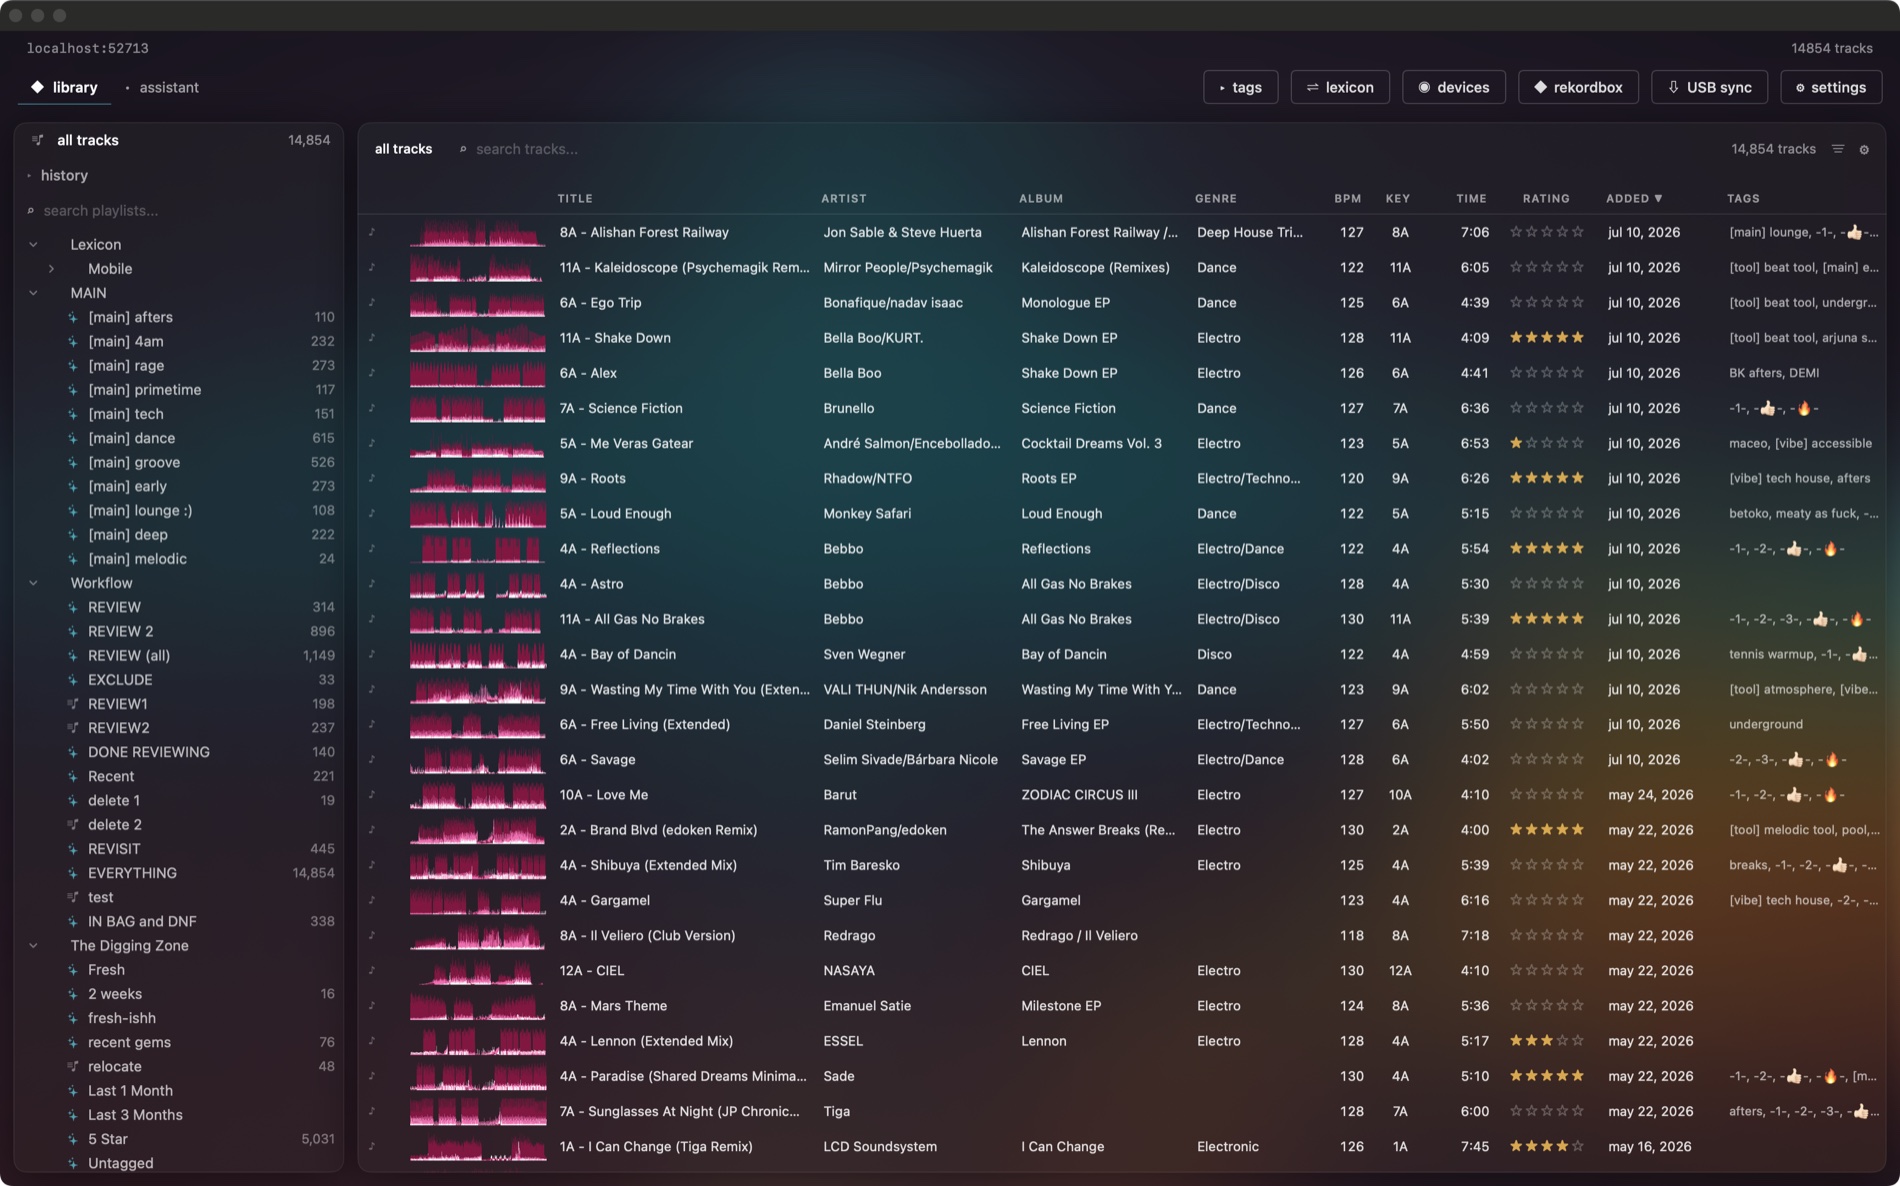The width and height of the screenshot is (1900, 1186).
Task: Focus the search tracks field
Action: coord(526,149)
